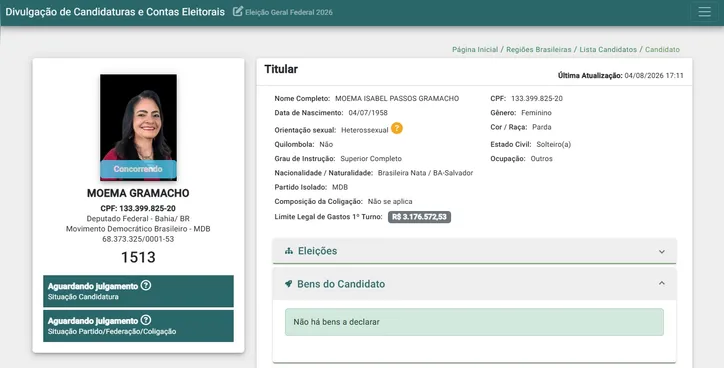The image size is (724, 368).
Task: Click the Situação Partido/Federação/Coligação status box
Action: (138, 326)
